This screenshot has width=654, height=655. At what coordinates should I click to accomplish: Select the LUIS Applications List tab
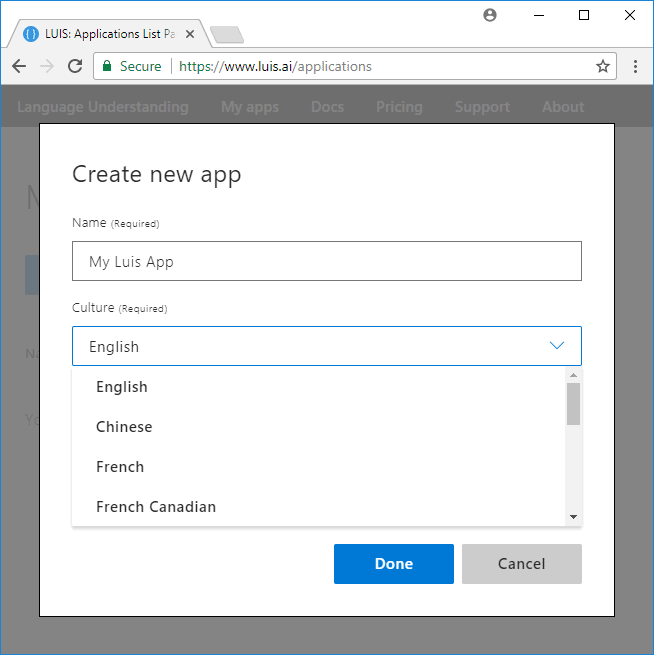[110, 34]
